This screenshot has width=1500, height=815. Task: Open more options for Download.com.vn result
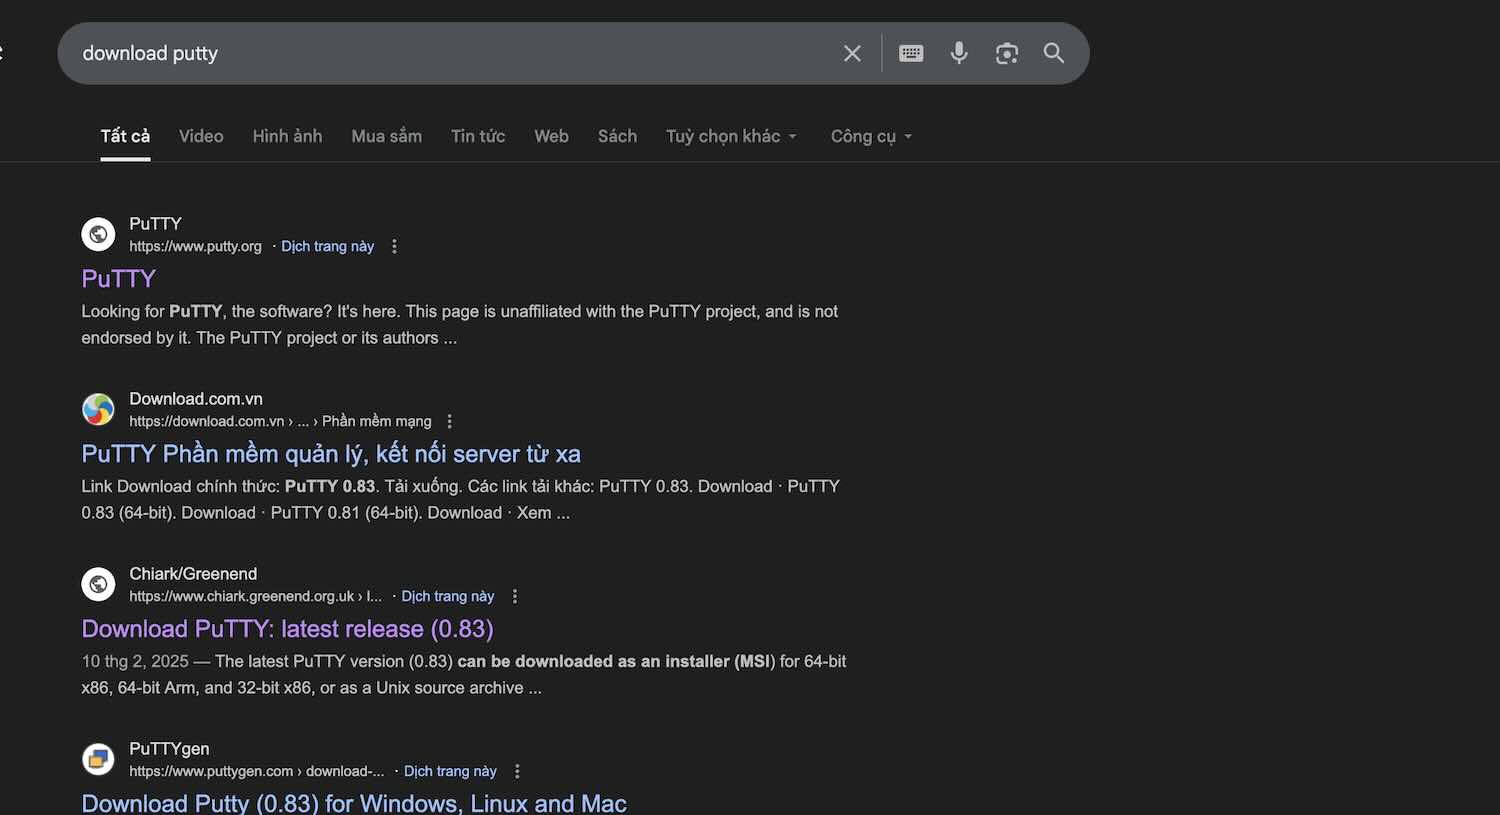450,421
